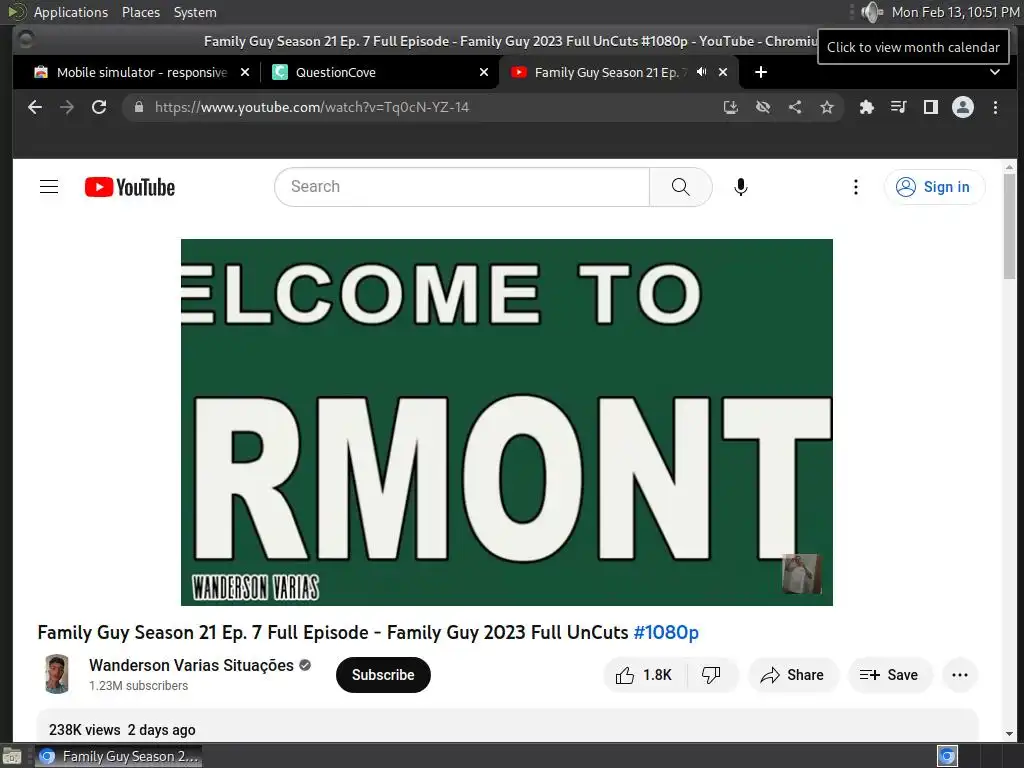Image resolution: width=1024 pixels, height=768 pixels.
Task: View site information lock icon
Action: click(138, 107)
